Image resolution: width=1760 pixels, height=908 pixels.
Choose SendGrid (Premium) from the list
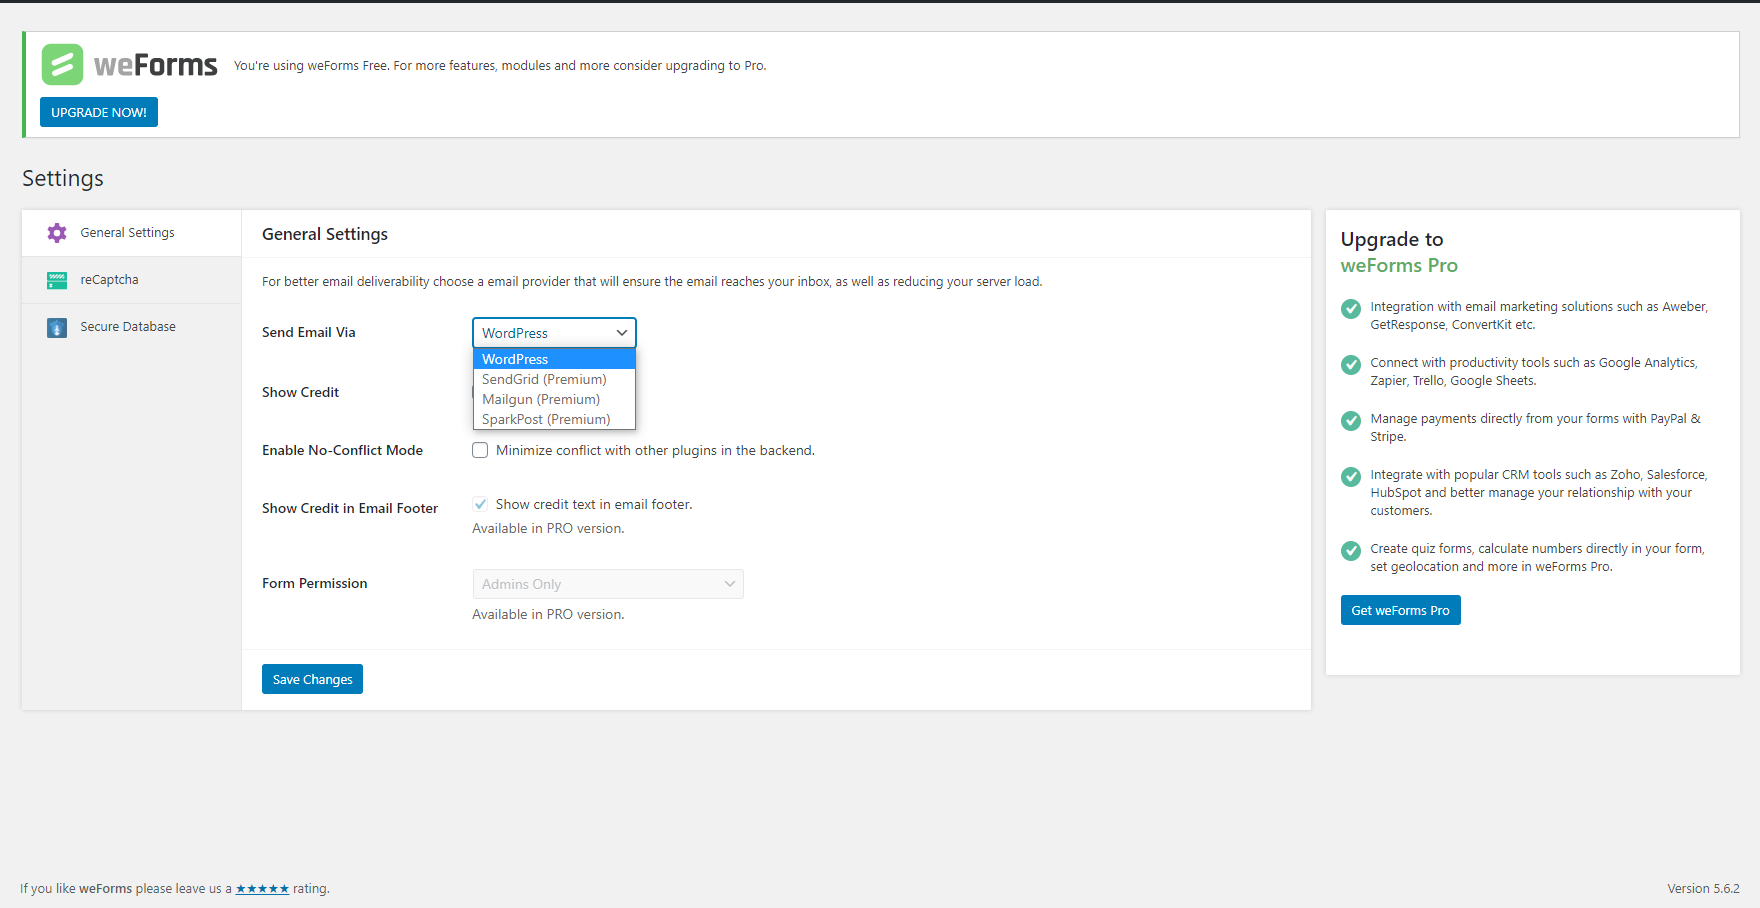point(554,379)
